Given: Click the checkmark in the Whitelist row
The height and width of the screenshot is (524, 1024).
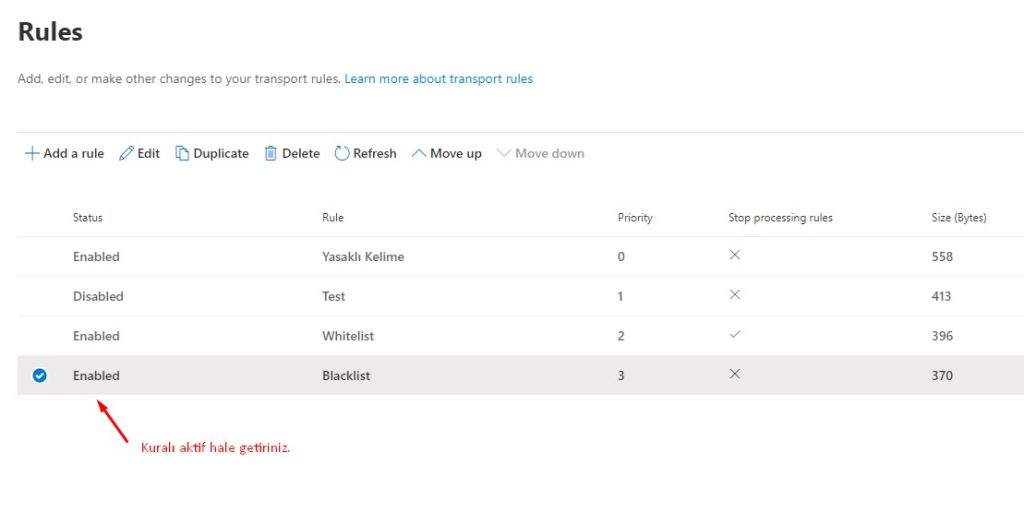Looking at the screenshot, I should pyautogui.click(x=735, y=335).
